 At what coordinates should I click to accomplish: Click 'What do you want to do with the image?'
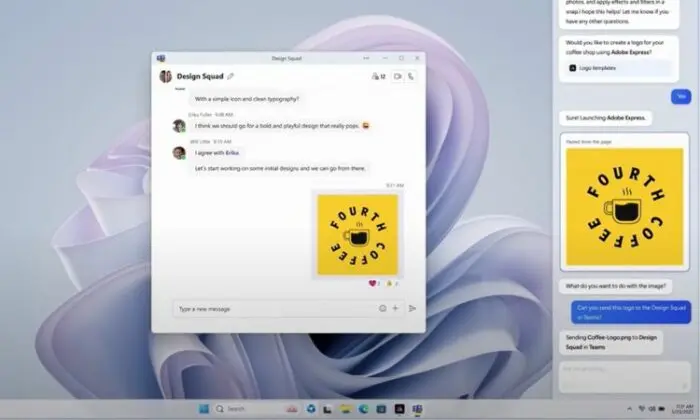coord(616,286)
